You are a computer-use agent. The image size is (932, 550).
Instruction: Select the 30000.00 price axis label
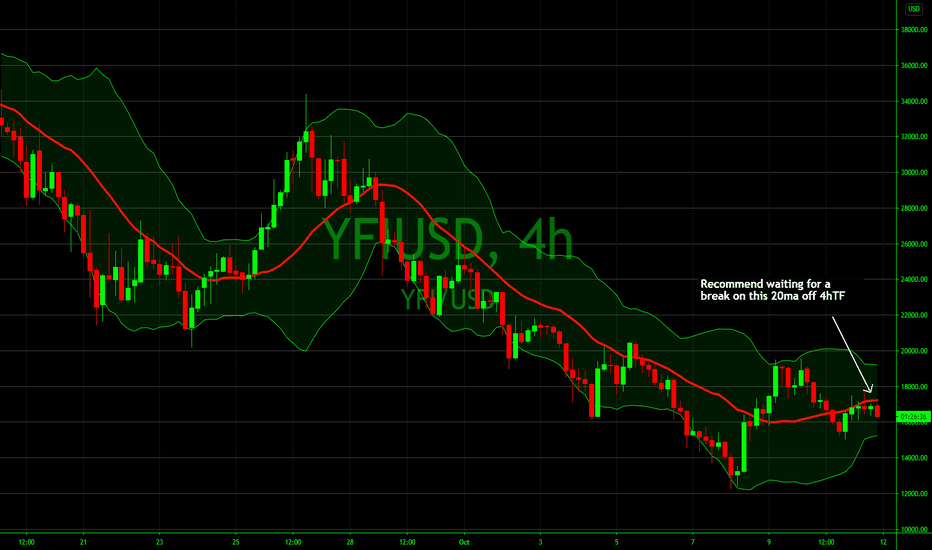(x=914, y=172)
